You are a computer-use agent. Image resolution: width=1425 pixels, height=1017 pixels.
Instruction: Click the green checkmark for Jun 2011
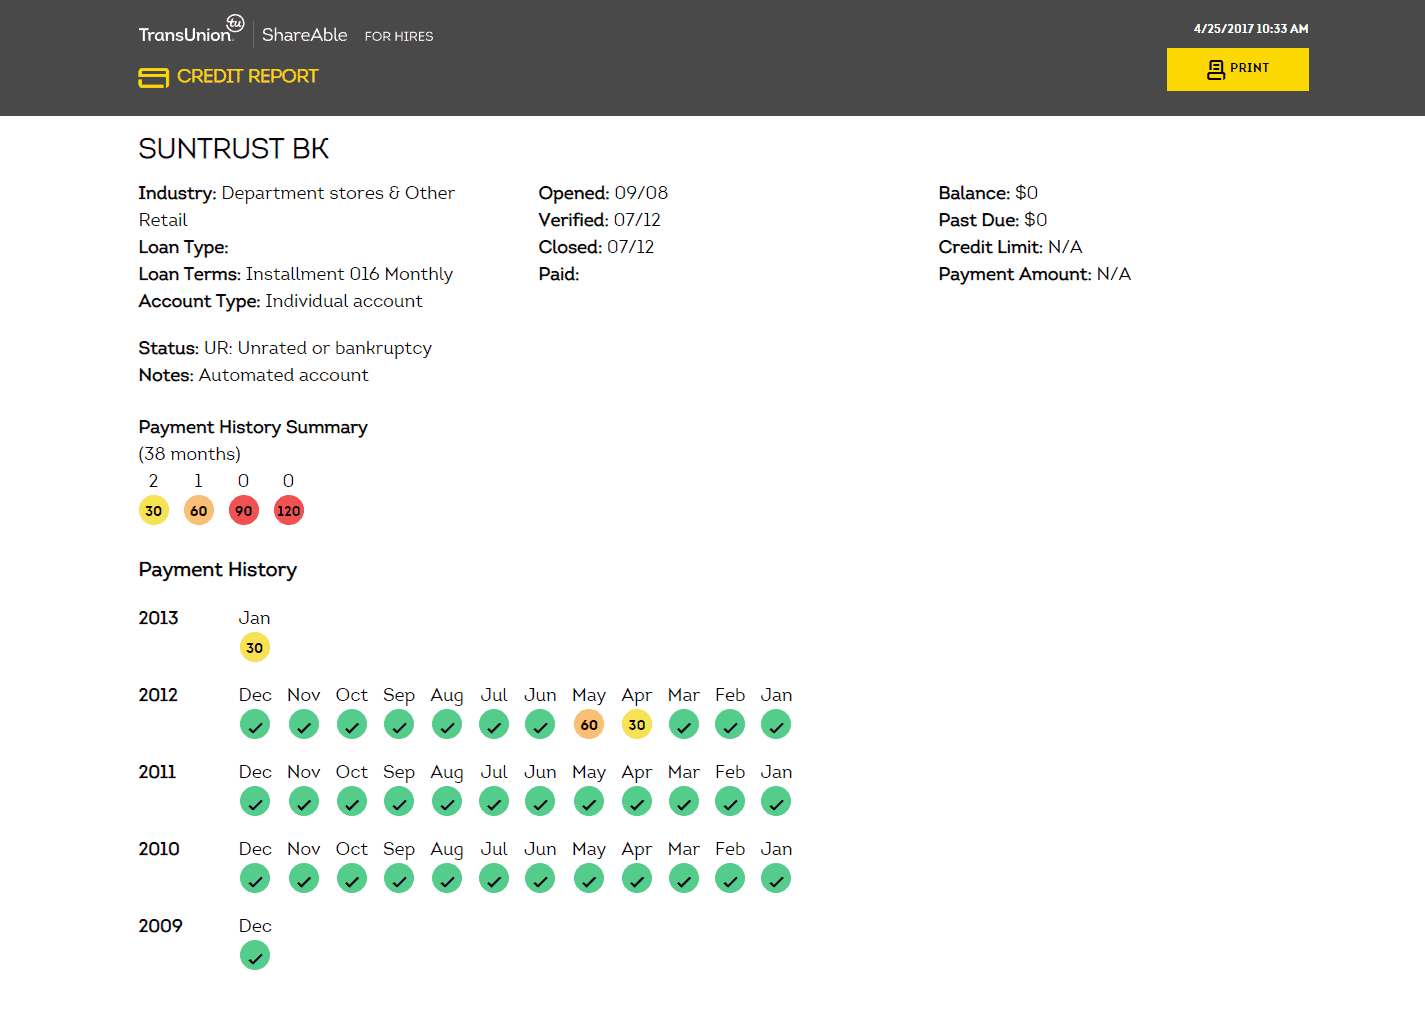point(540,801)
